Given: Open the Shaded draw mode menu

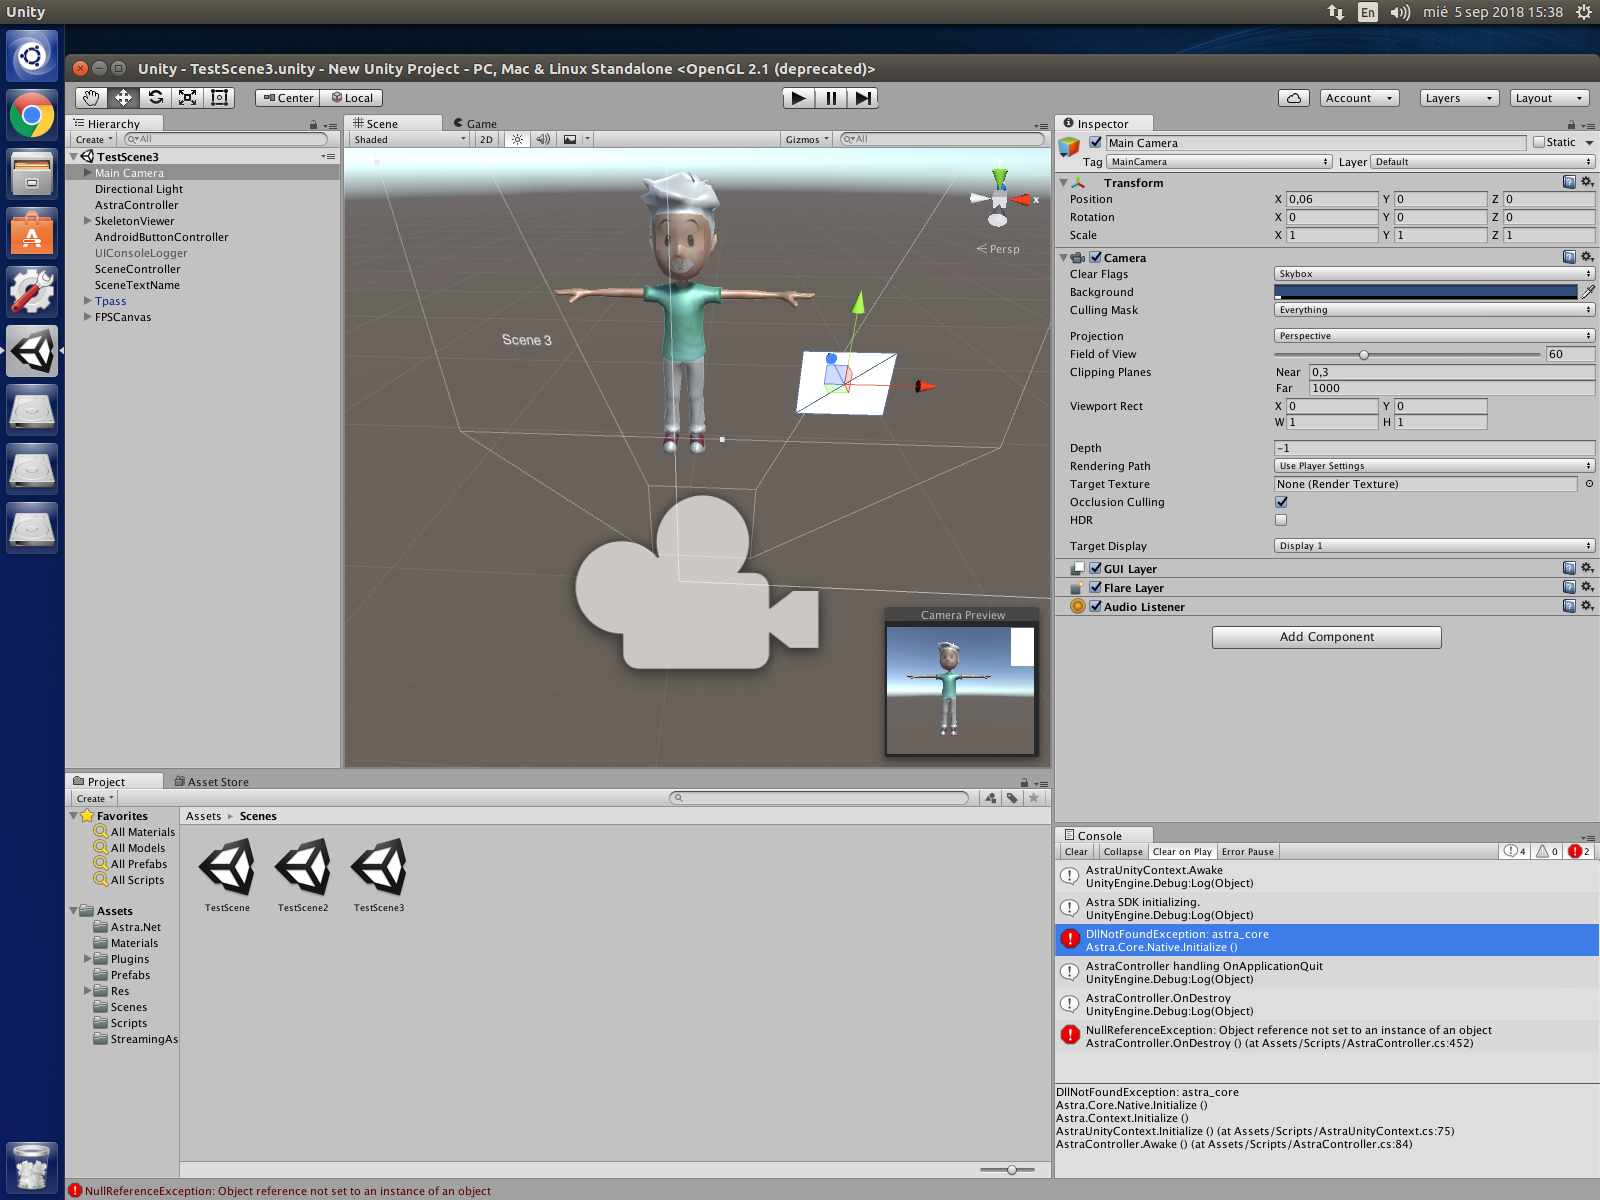Looking at the screenshot, I should [x=409, y=140].
